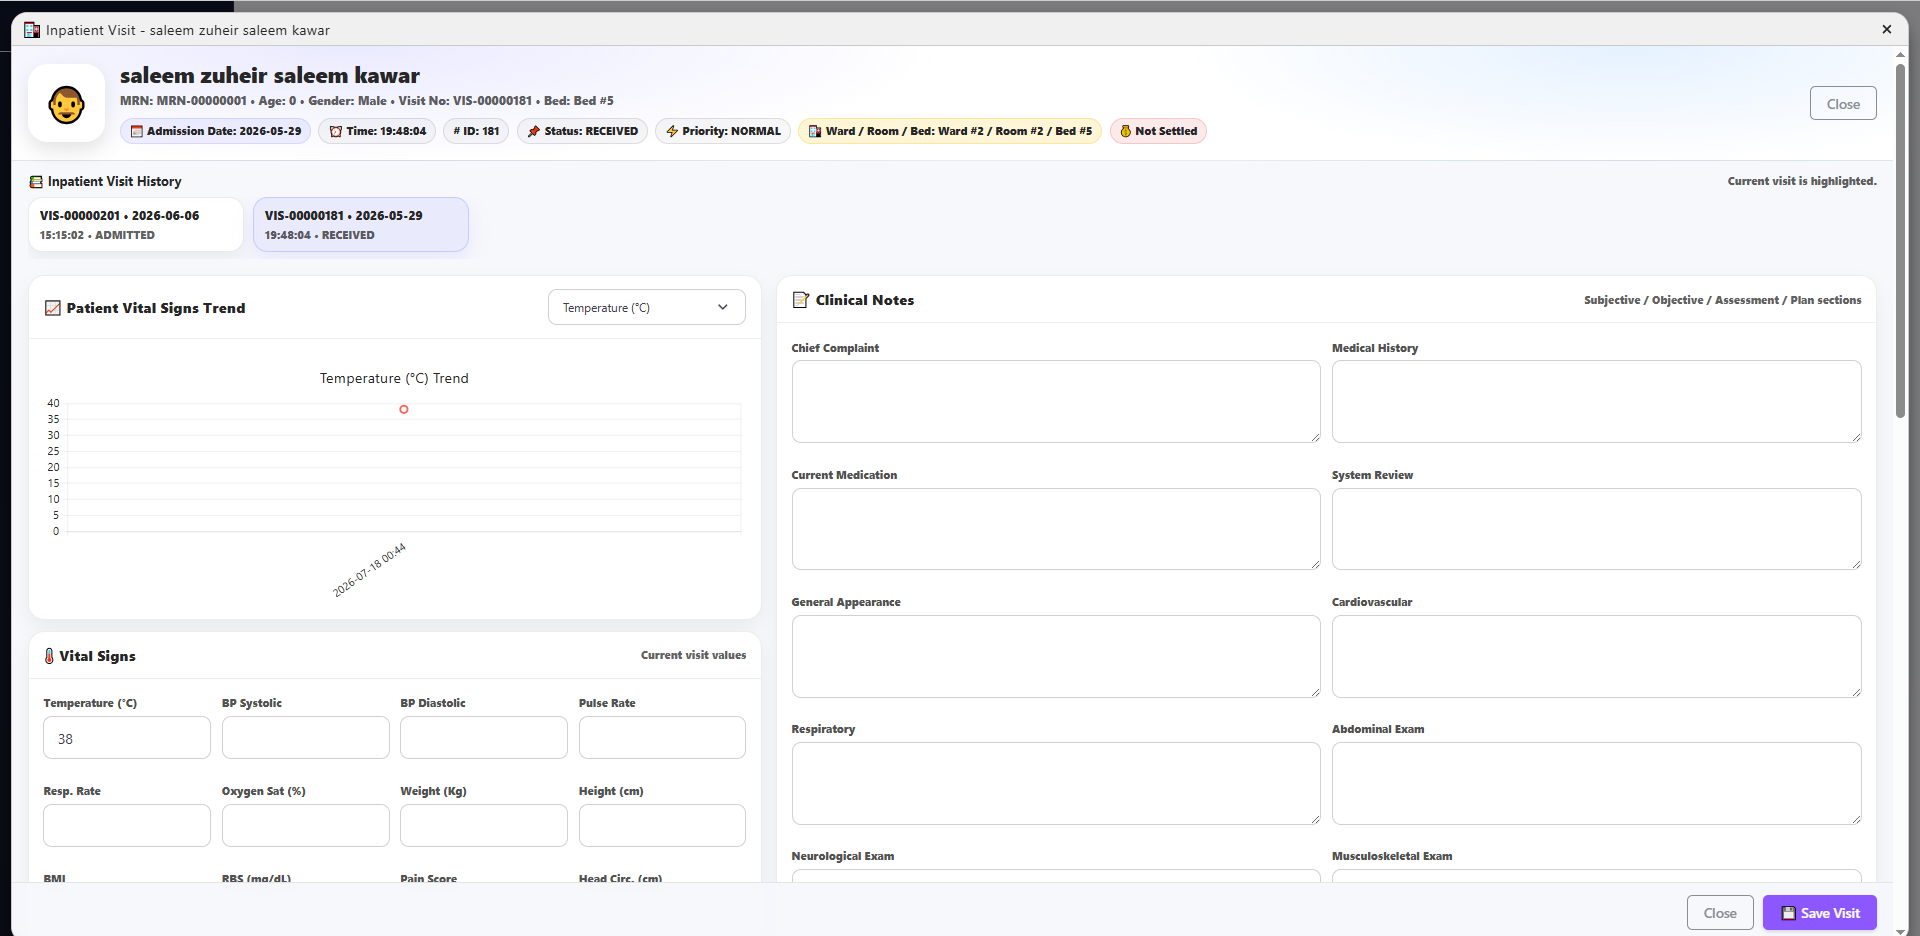Image resolution: width=1920 pixels, height=936 pixels.
Task: Focus the Pulse Rate input field
Action: (662, 738)
